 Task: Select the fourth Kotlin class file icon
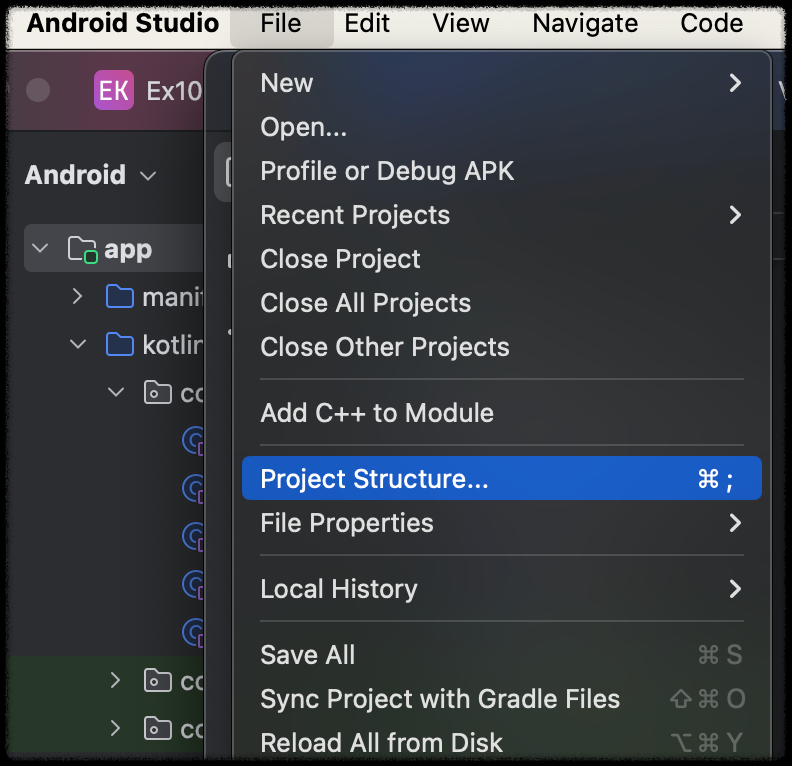pyautogui.click(x=193, y=585)
